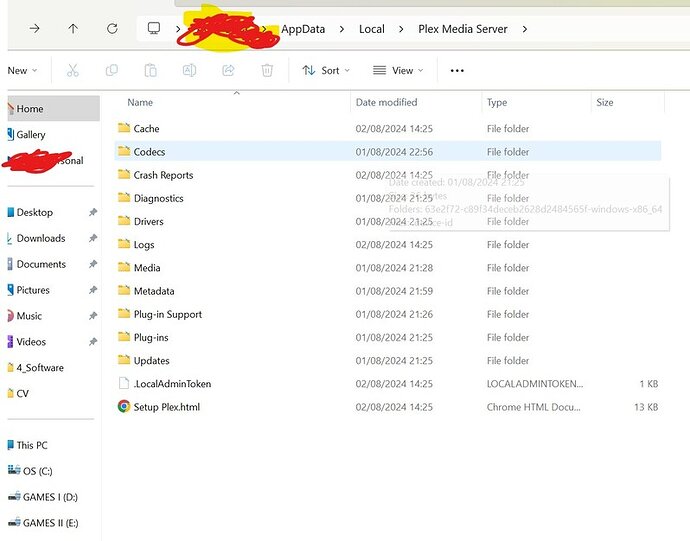This screenshot has width=690, height=541.
Task: Select the Metadata folder
Action: (x=388, y=291)
